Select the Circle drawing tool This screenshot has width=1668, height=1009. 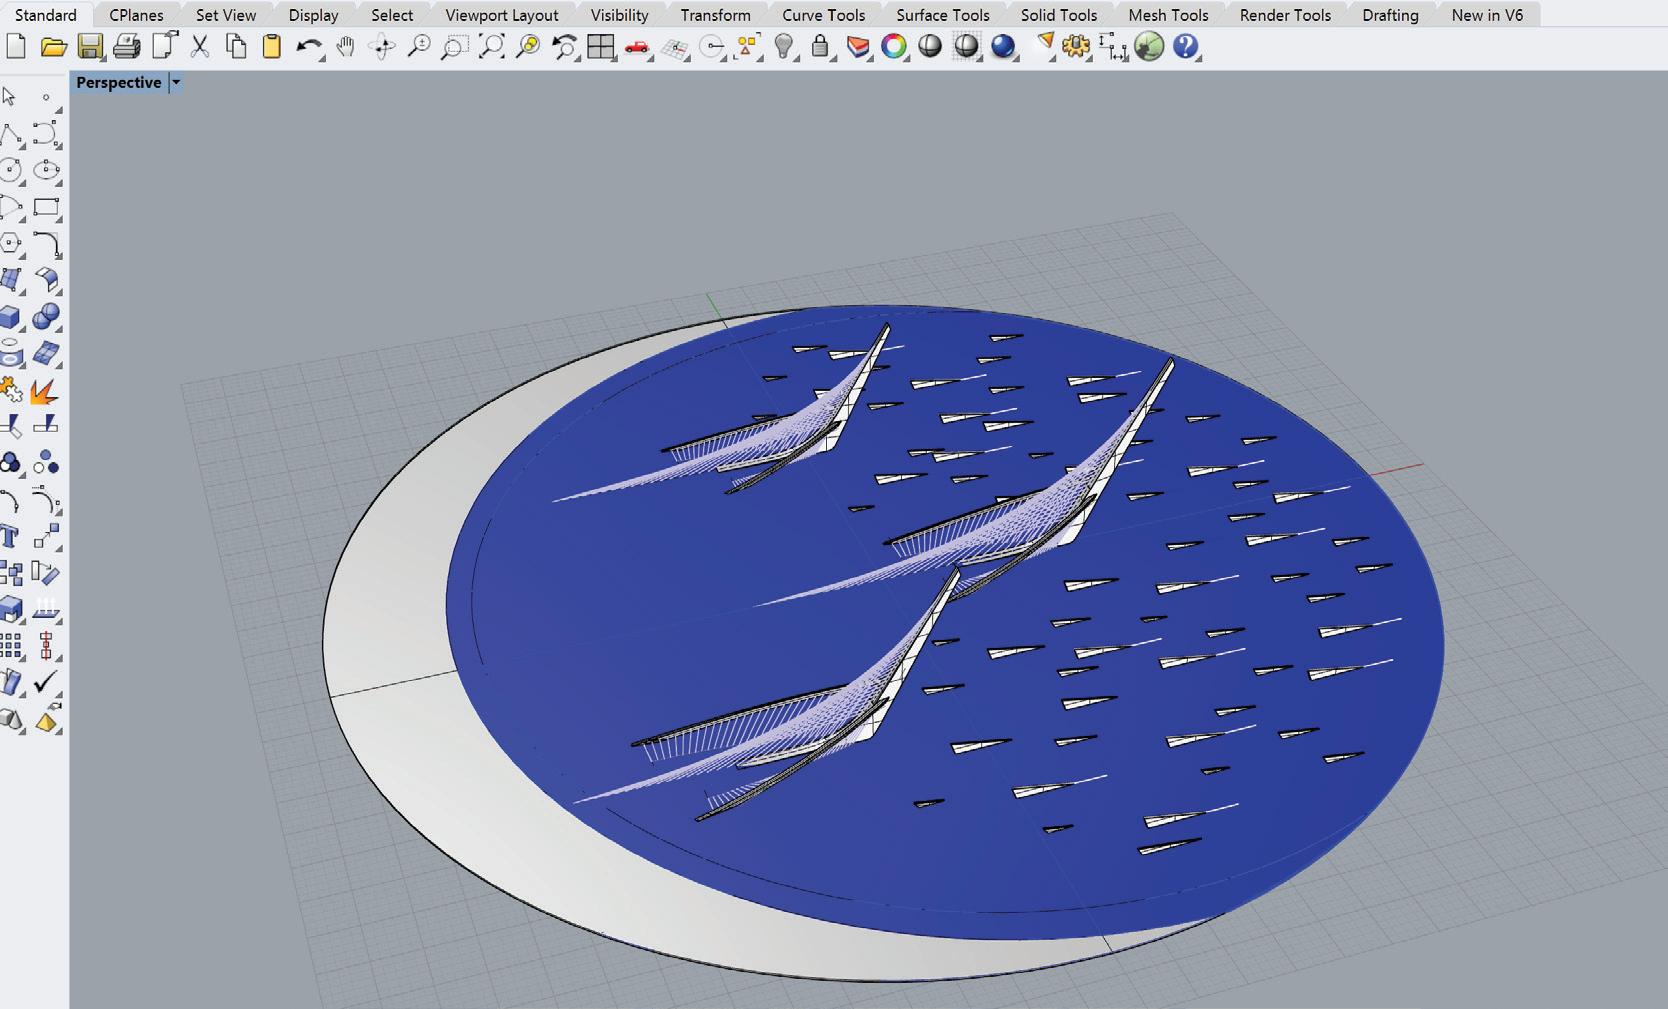point(11,170)
